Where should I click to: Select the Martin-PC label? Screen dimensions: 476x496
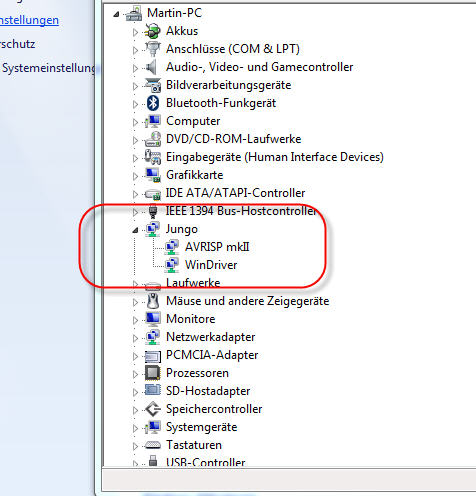(174, 13)
